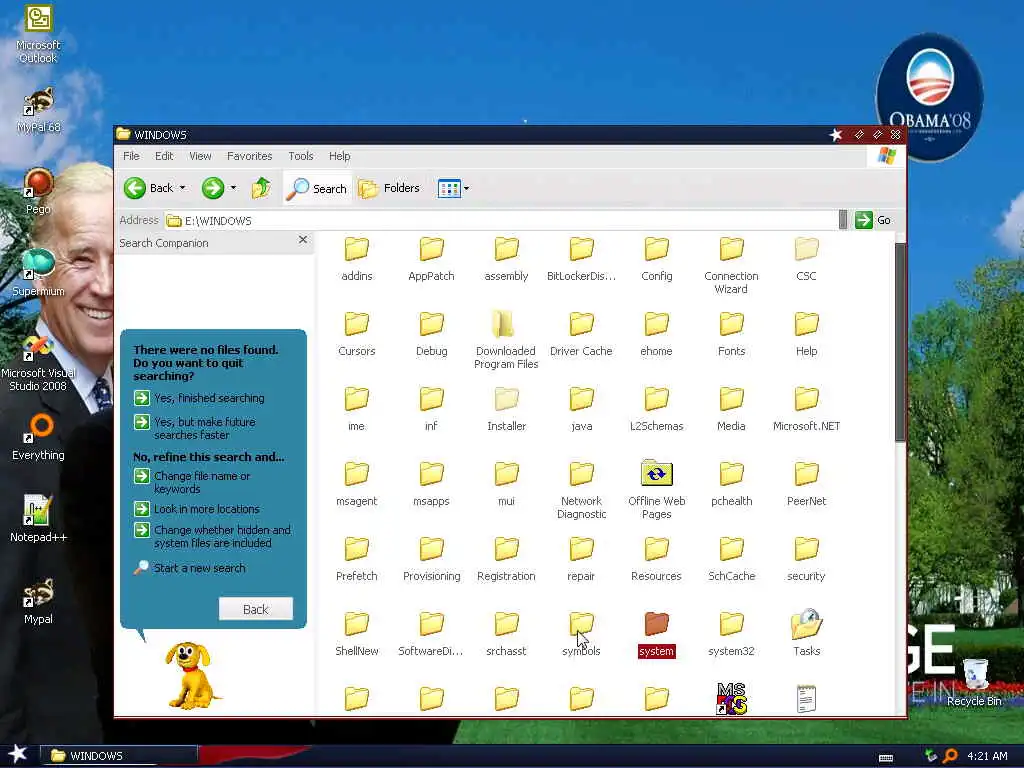The width and height of the screenshot is (1024, 768).
Task: Open the Tools menu
Action: (x=300, y=156)
